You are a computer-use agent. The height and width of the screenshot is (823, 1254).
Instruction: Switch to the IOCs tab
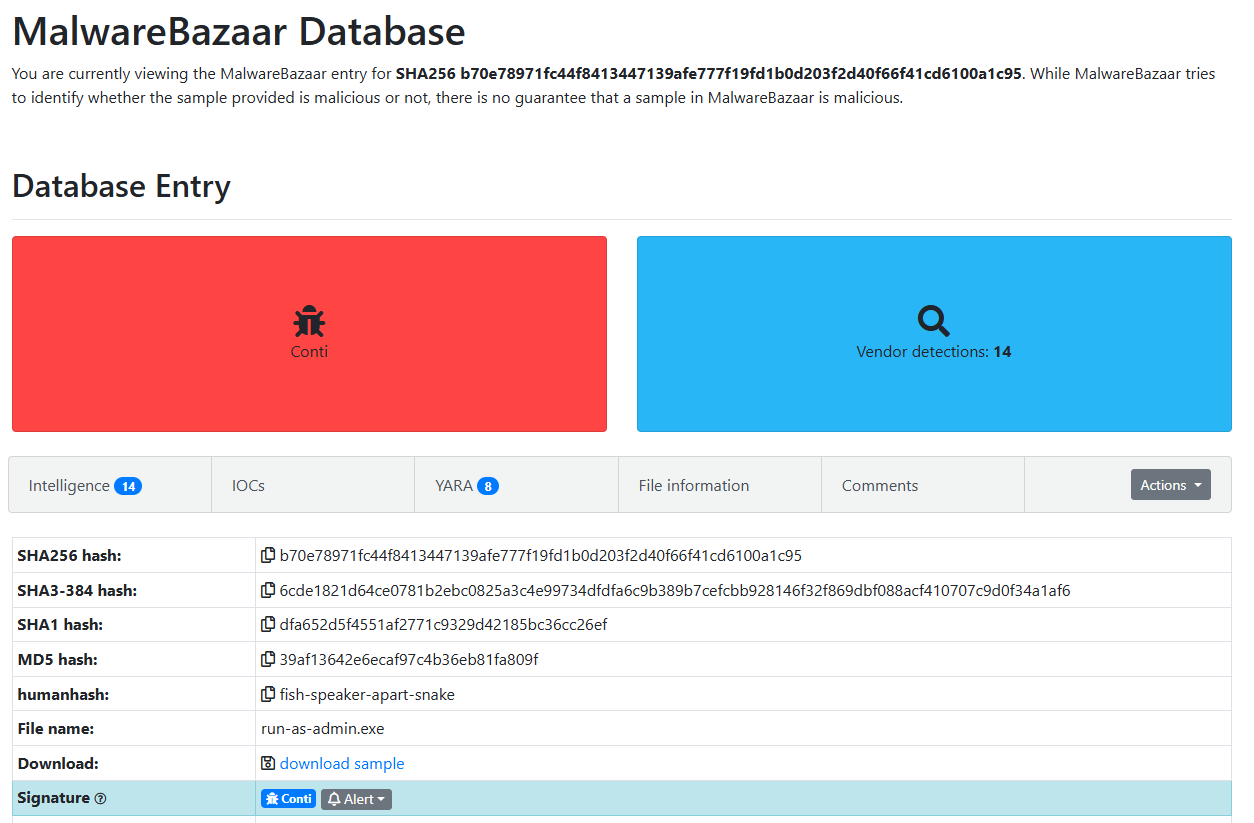click(x=248, y=486)
